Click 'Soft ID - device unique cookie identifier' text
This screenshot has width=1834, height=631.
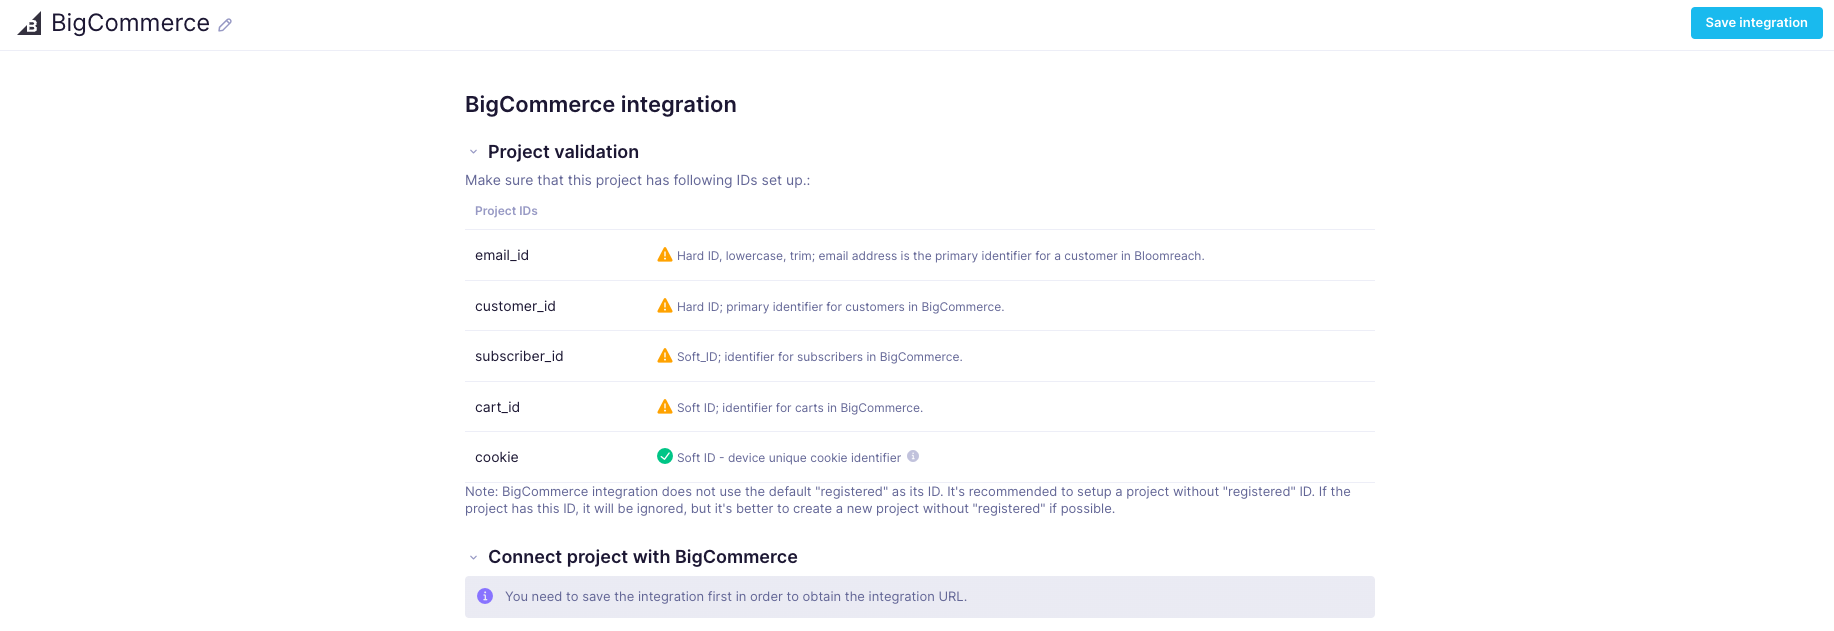(x=789, y=458)
